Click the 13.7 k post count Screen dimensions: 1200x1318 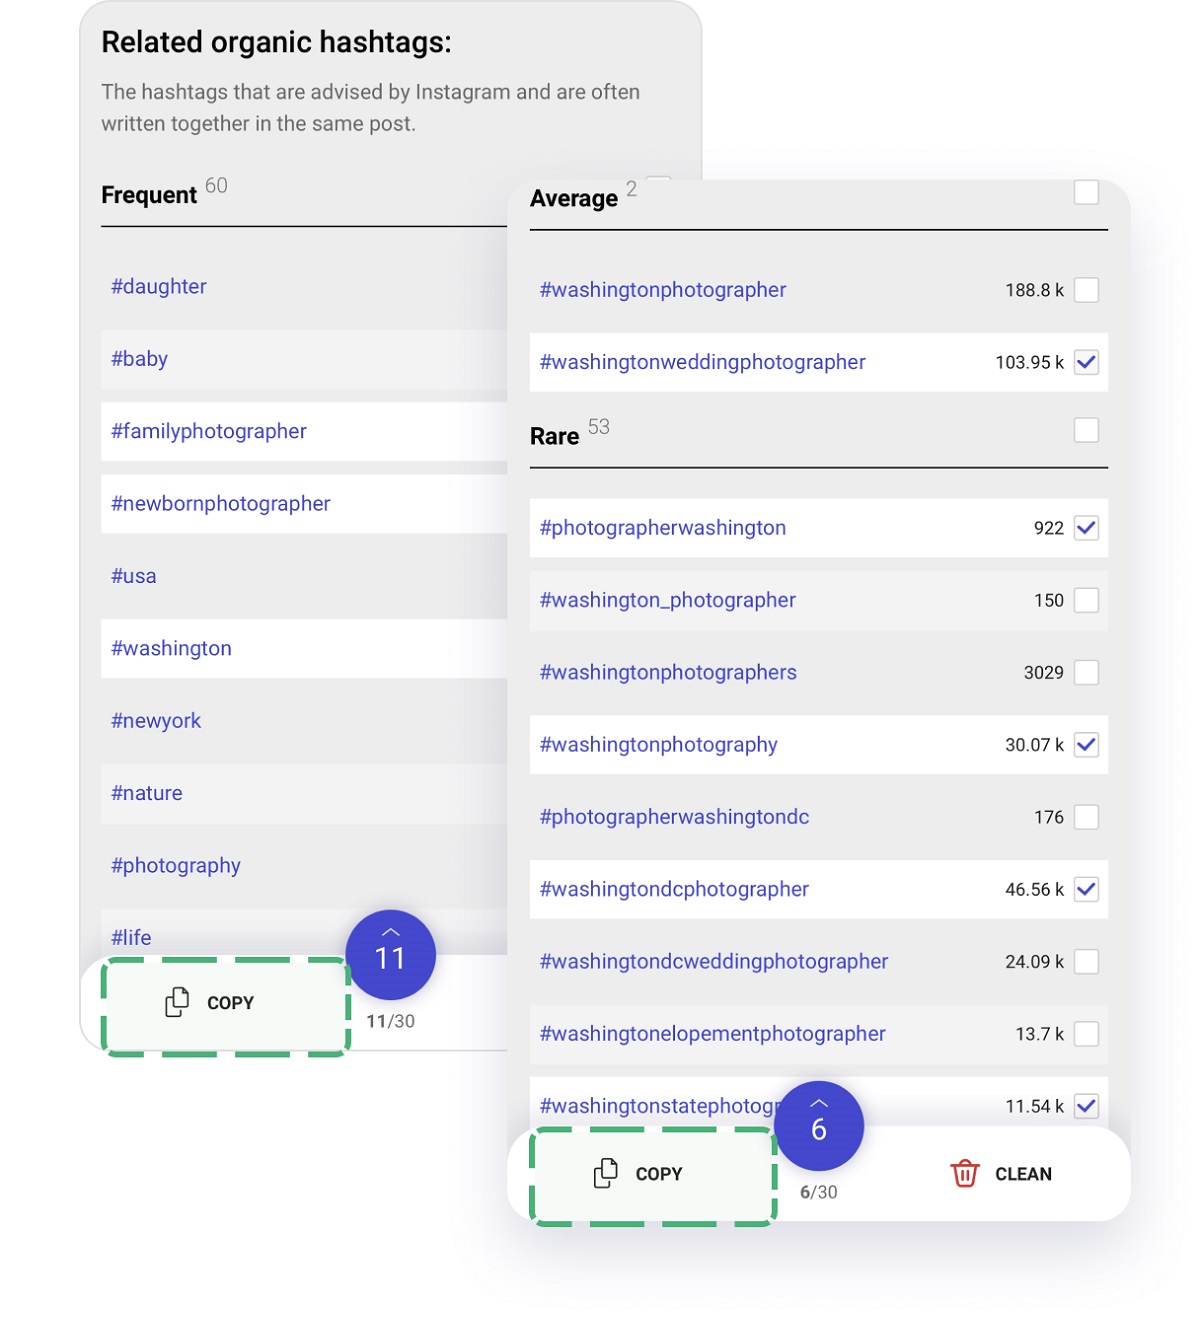[1039, 1034]
